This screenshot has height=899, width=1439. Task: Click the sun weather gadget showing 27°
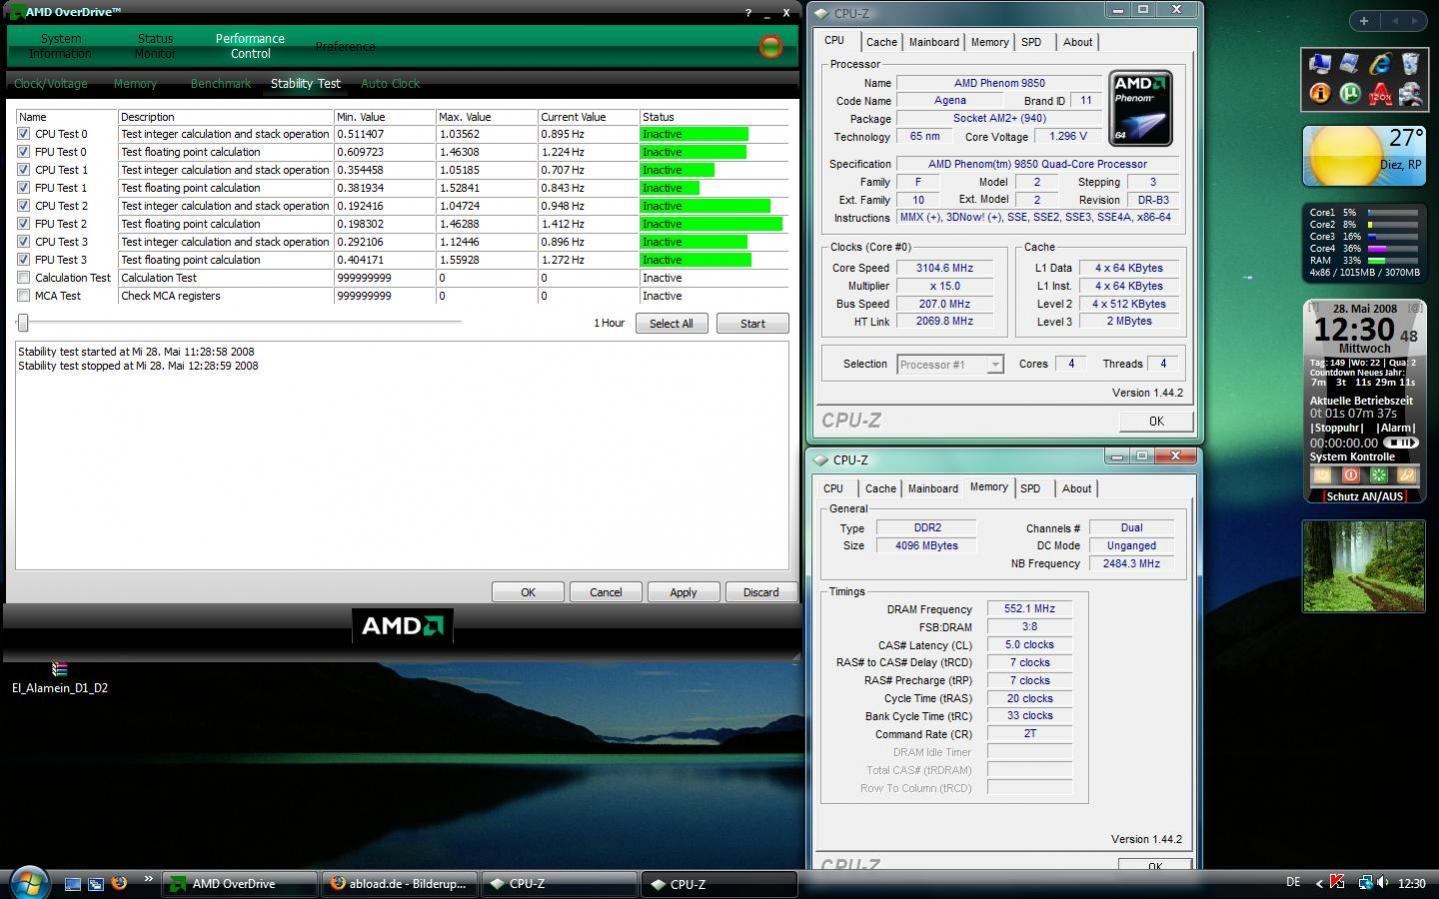[x=1364, y=156]
